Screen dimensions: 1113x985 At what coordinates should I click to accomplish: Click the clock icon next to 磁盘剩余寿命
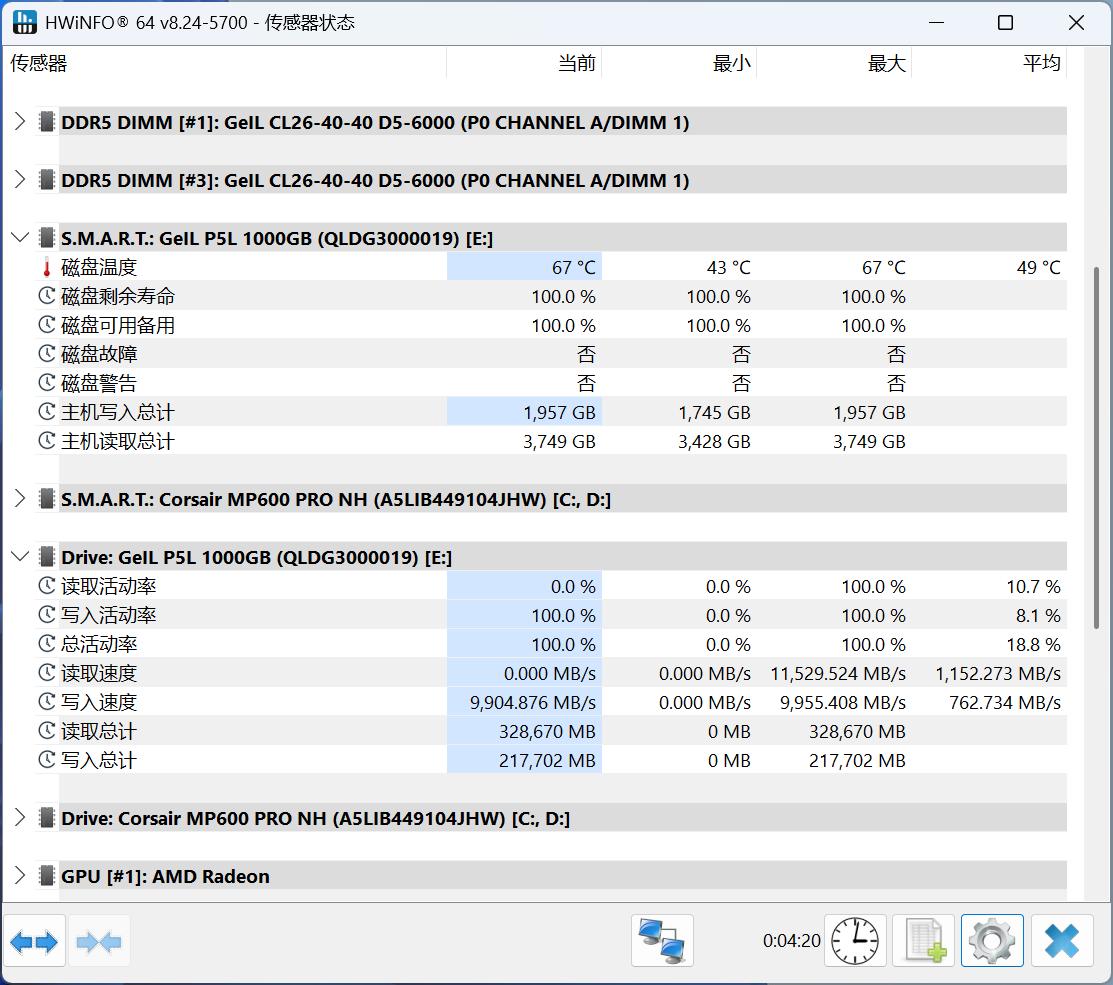point(47,296)
